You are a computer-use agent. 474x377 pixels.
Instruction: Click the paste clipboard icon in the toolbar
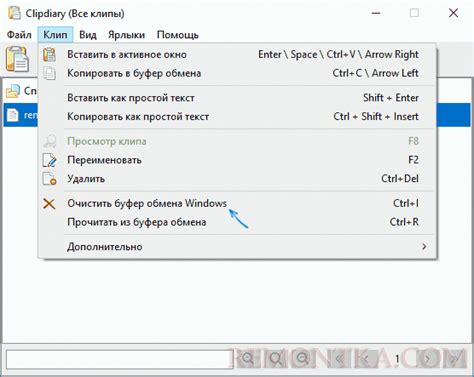(17, 59)
